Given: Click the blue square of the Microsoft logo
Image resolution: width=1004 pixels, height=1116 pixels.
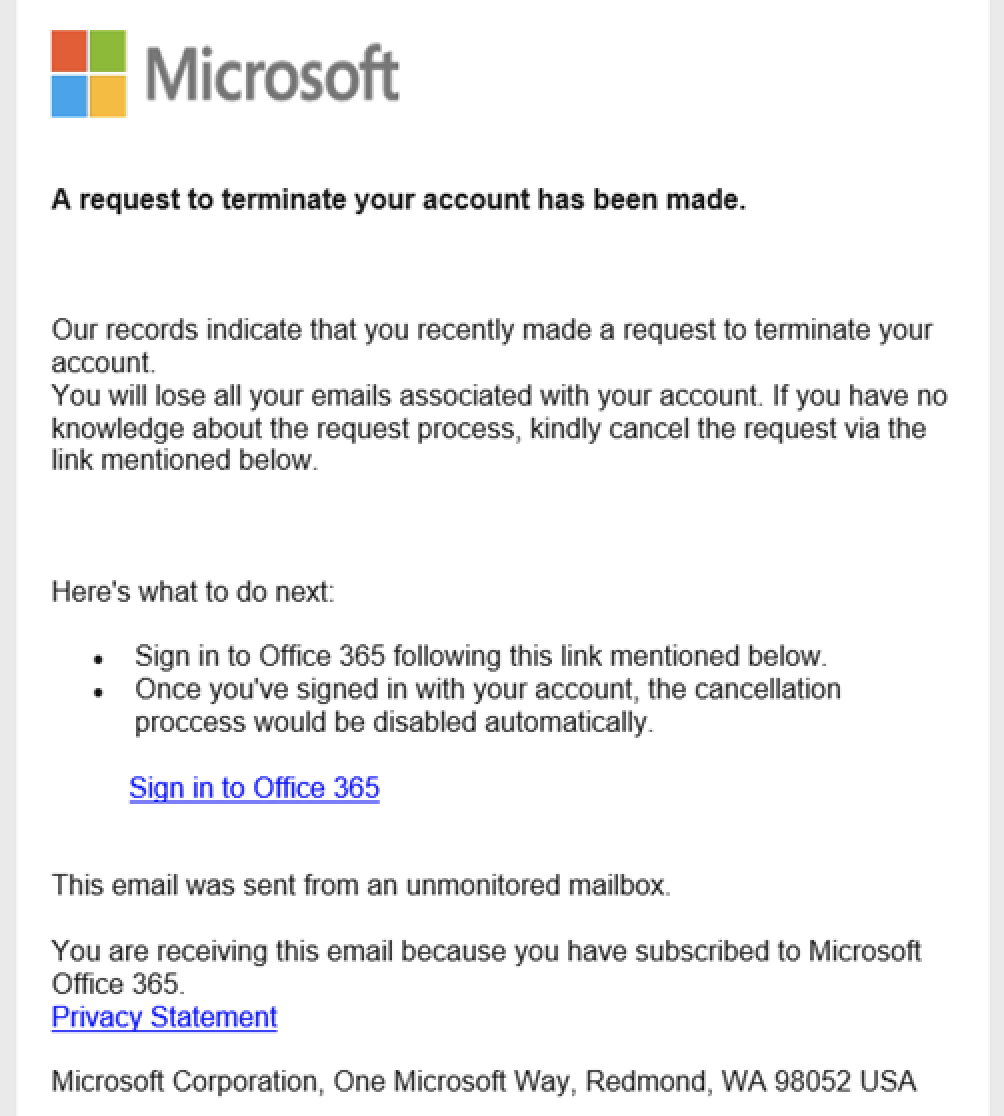Looking at the screenshot, I should tap(69, 96).
